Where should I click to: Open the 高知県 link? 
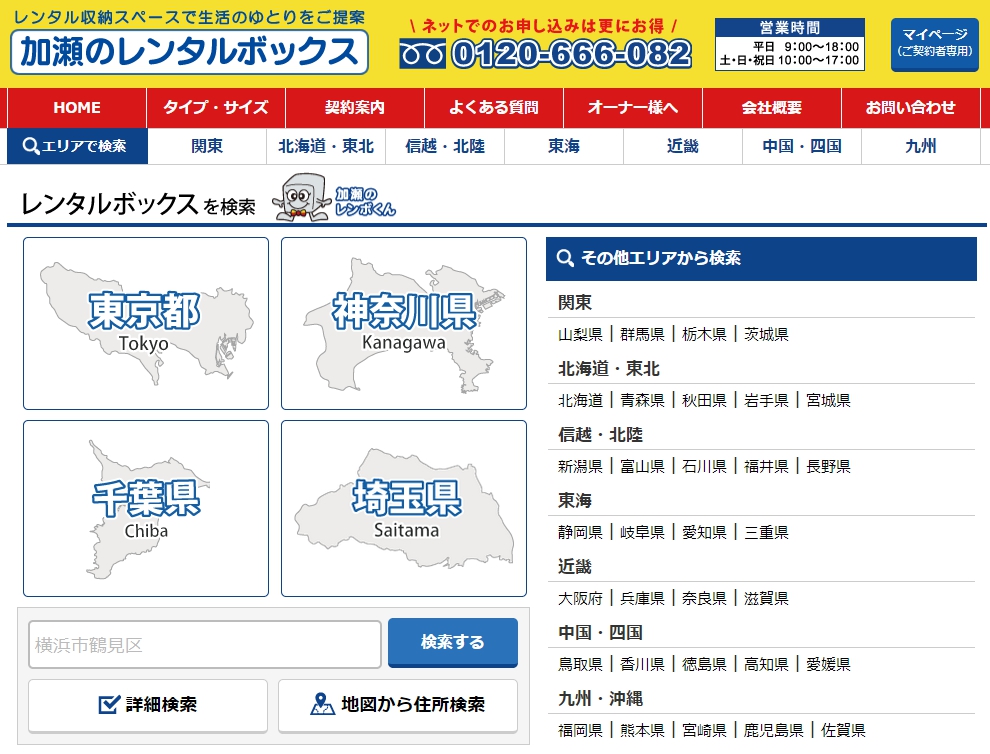point(766,664)
